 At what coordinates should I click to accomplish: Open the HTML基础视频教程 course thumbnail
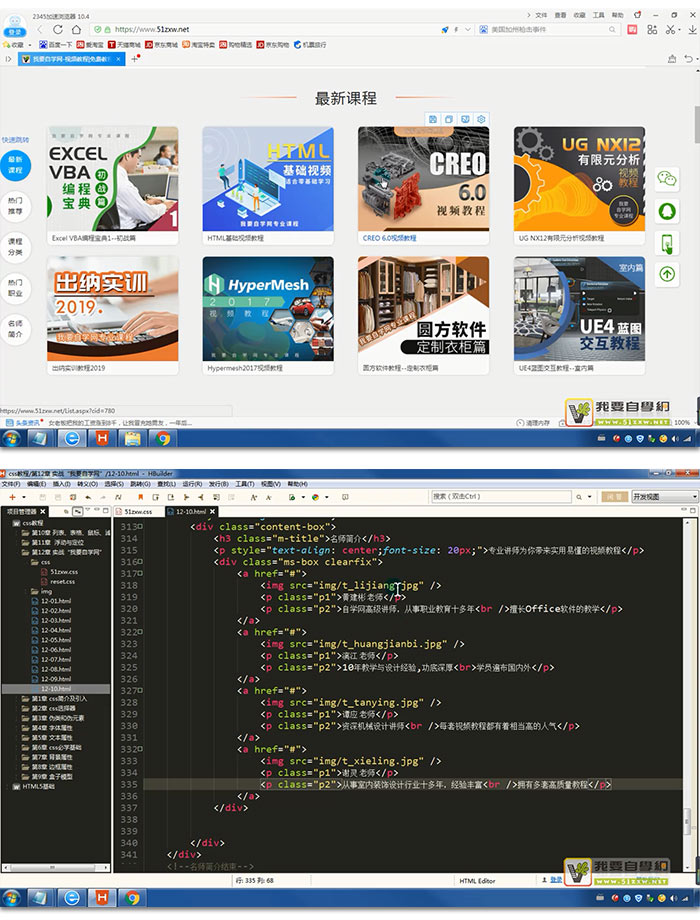[x=268, y=179]
